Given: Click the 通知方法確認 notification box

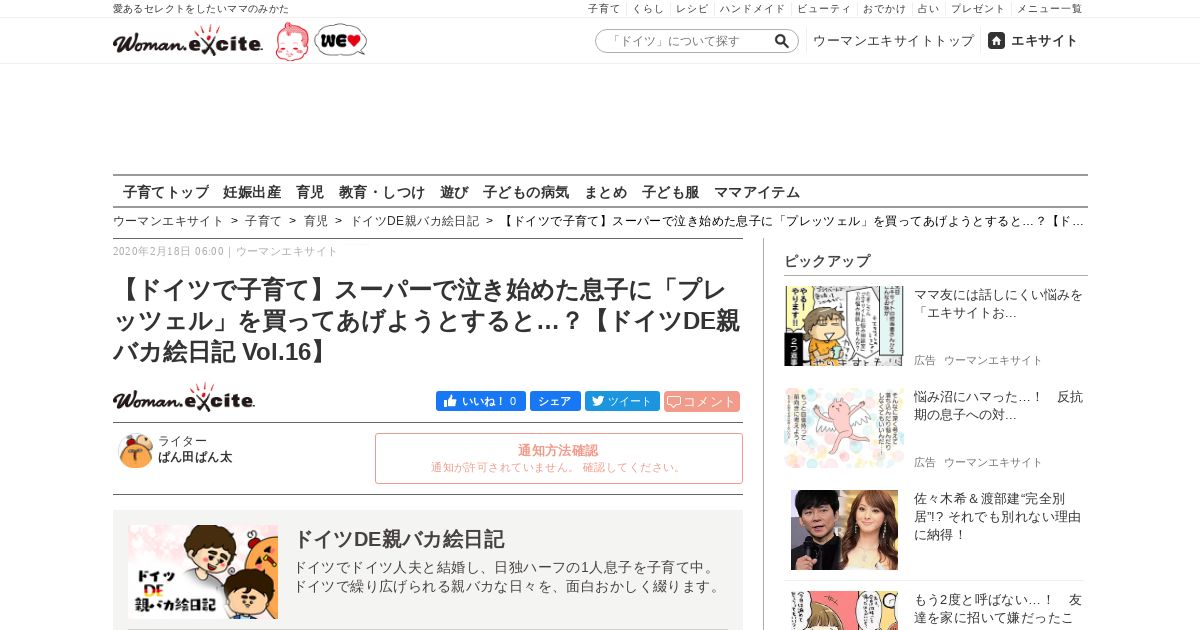Looking at the screenshot, I should (559, 458).
